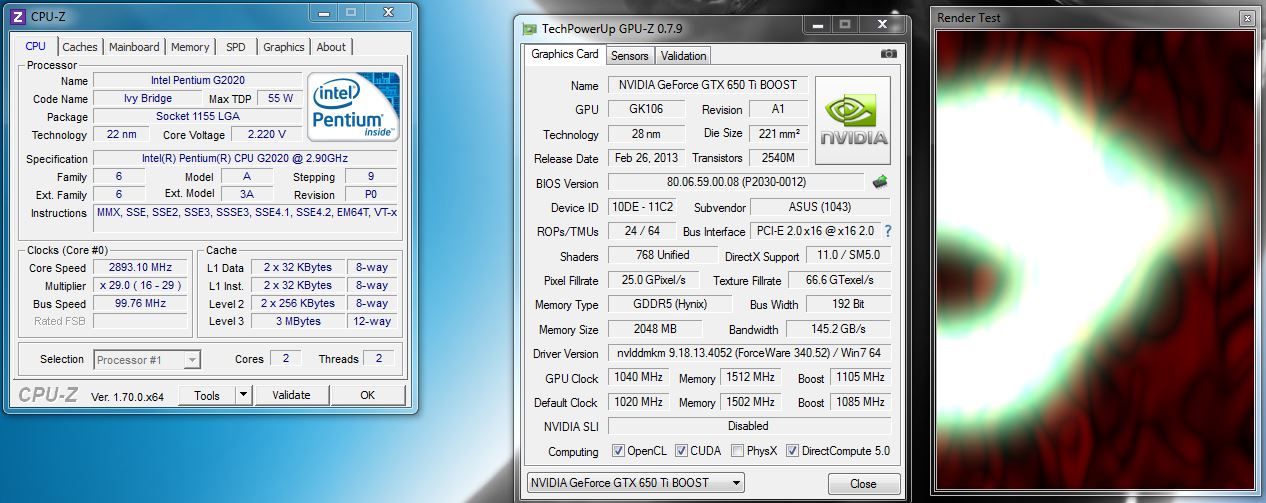Click the CPU-Z title bar icon

[x=18, y=14]
